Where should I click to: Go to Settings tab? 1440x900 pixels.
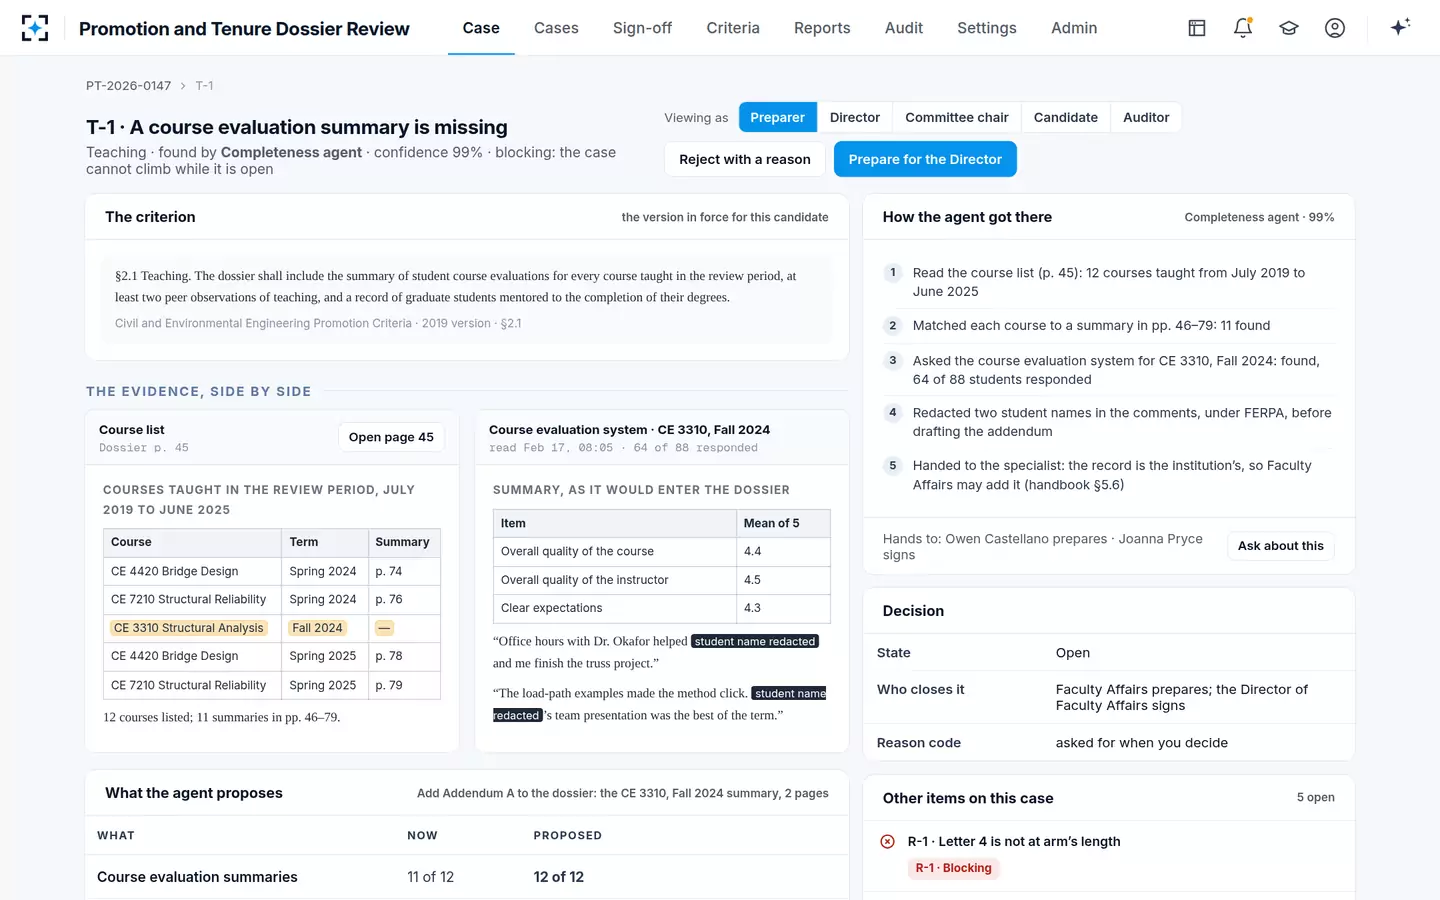(x=987, y=28)
